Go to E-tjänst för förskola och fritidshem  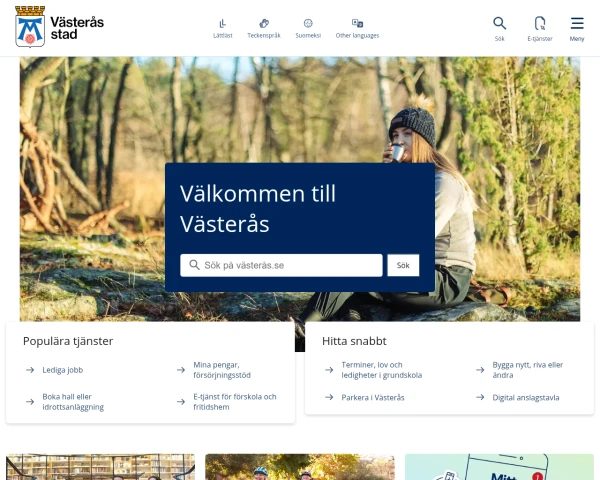(x=235, y=402)
